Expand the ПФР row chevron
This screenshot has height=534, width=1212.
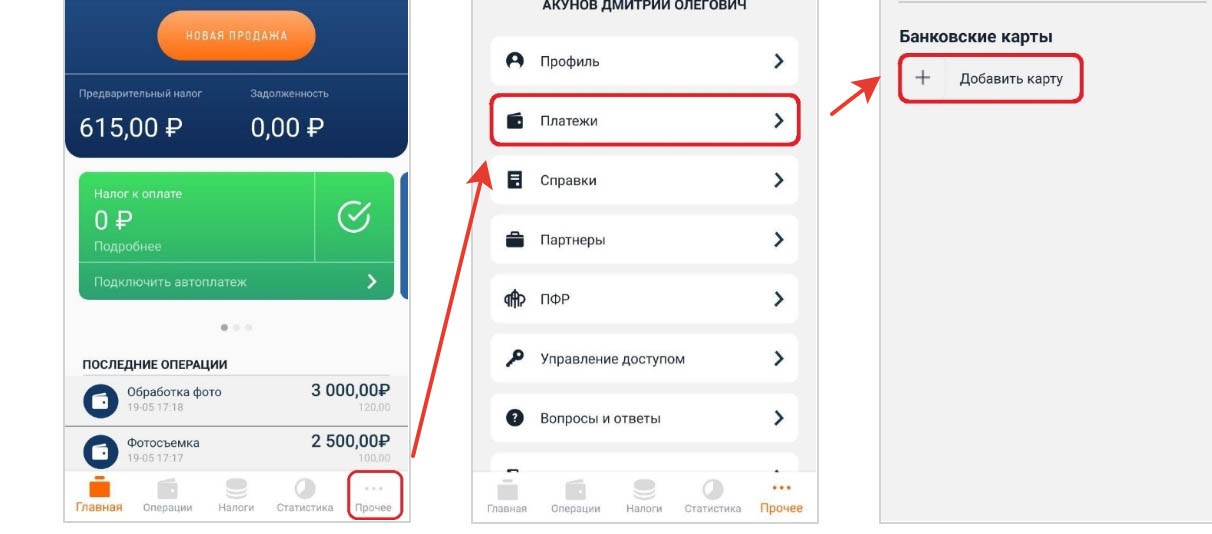[779, 299]
